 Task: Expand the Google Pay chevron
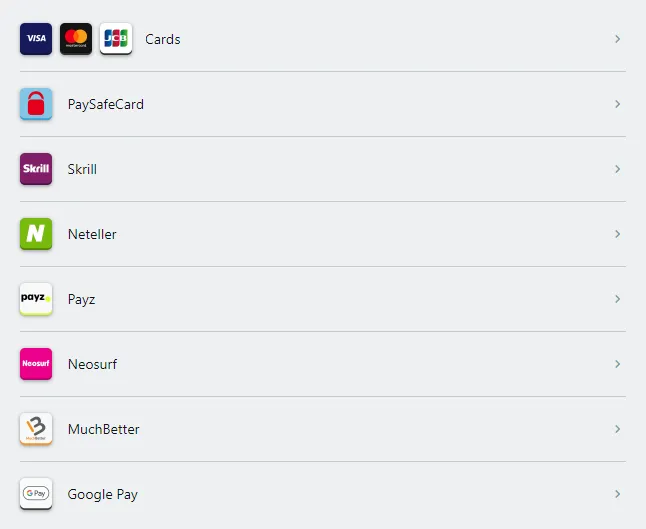pyautogui.click(x=617, y=494)
